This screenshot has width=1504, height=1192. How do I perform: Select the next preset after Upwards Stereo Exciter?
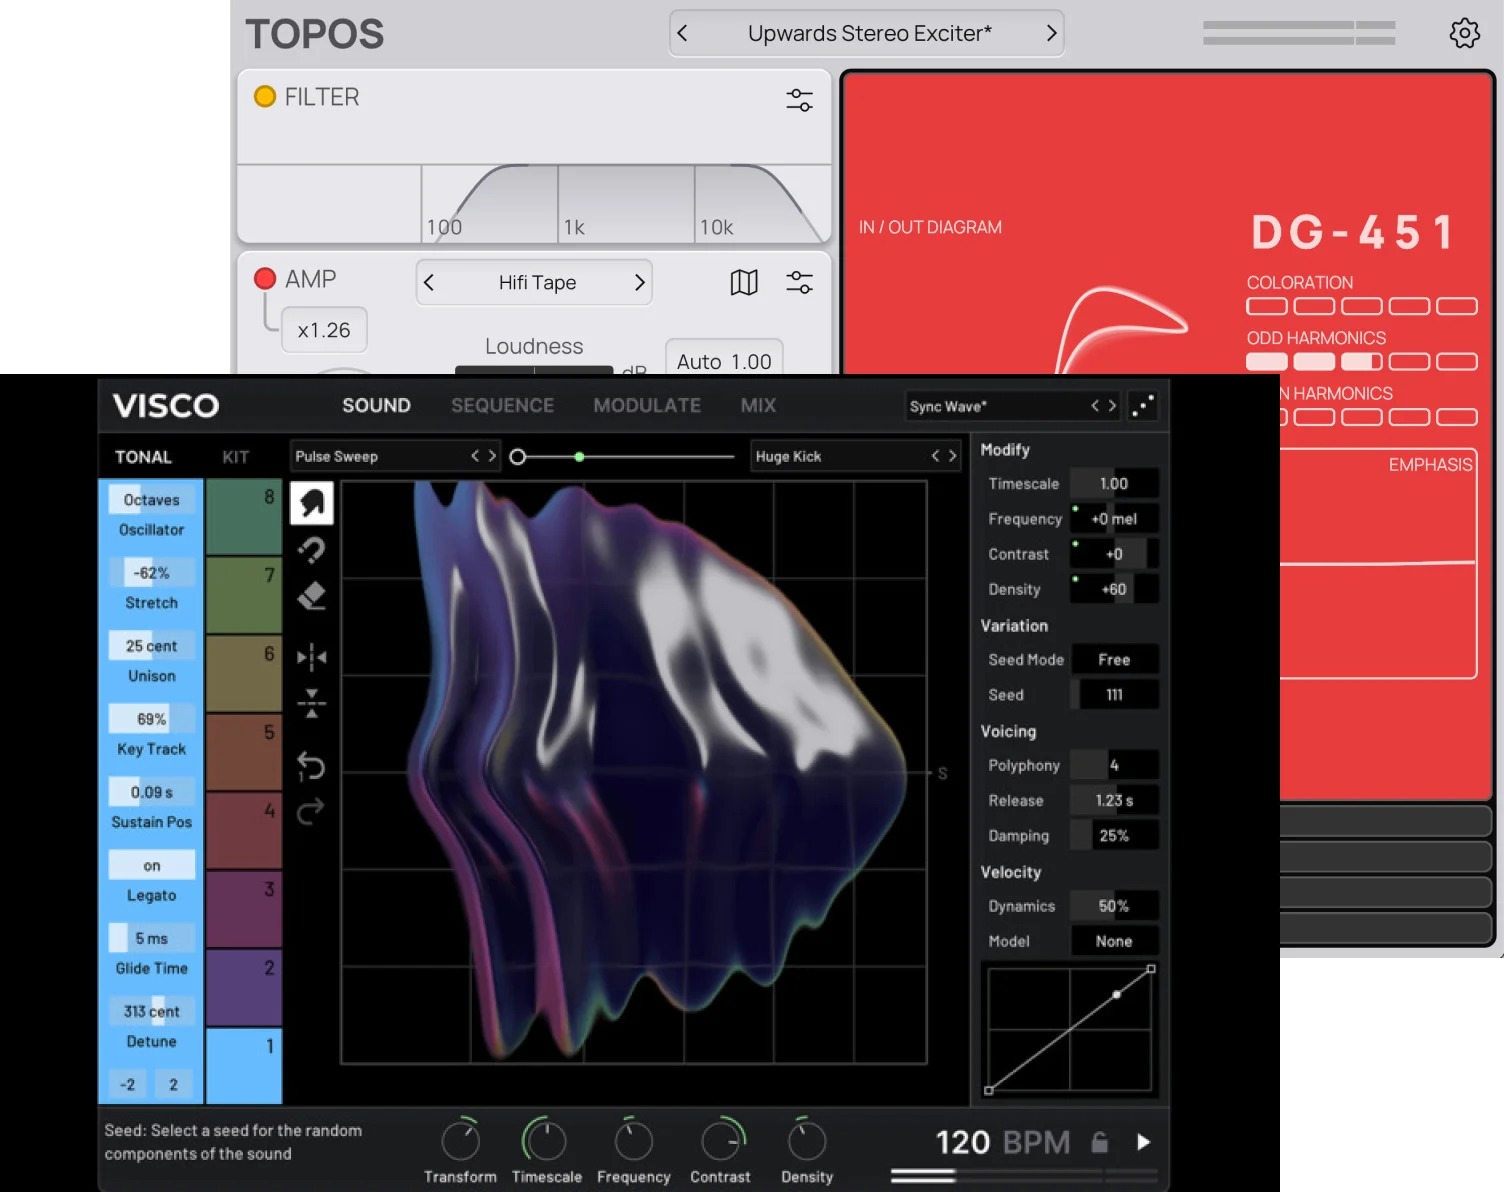[x=1051, y=33]
